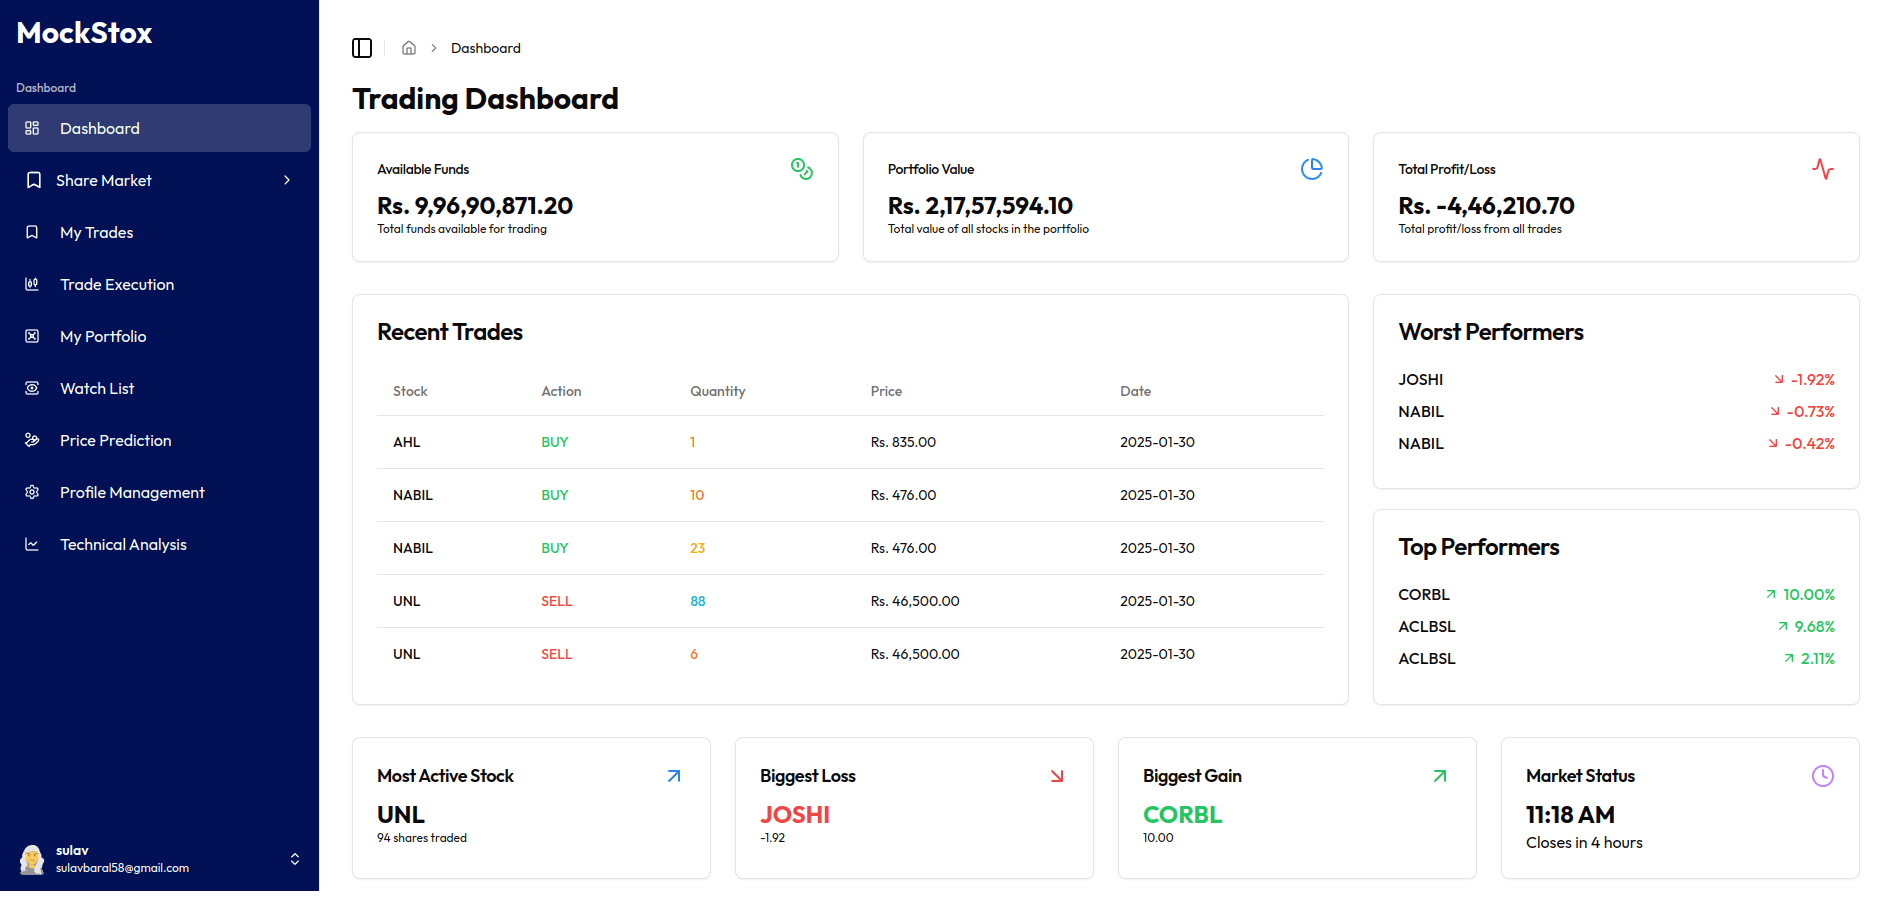The image size is (1892, 903).
Task: Go to Trade Execution
Action: tap(117, 284)
